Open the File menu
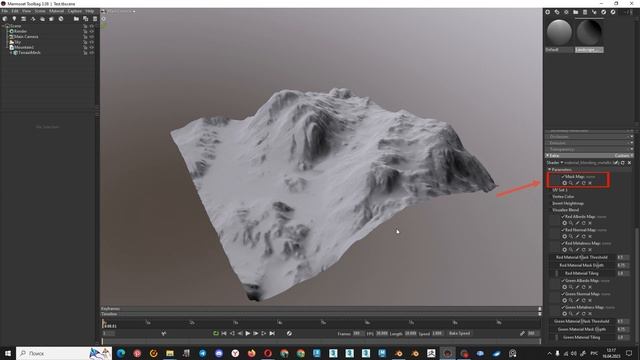The width and height of the screenshot is (640, 360). tap(4, 11)
